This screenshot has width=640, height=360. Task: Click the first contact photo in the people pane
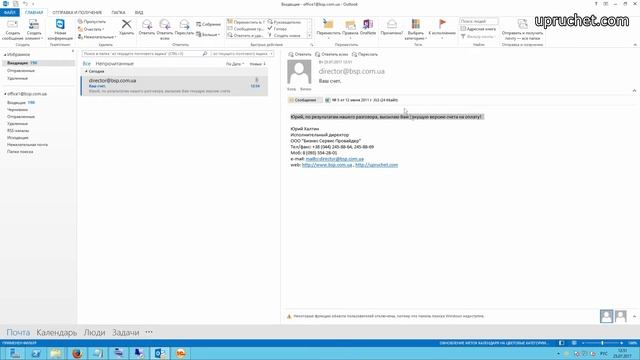point(606,316)
